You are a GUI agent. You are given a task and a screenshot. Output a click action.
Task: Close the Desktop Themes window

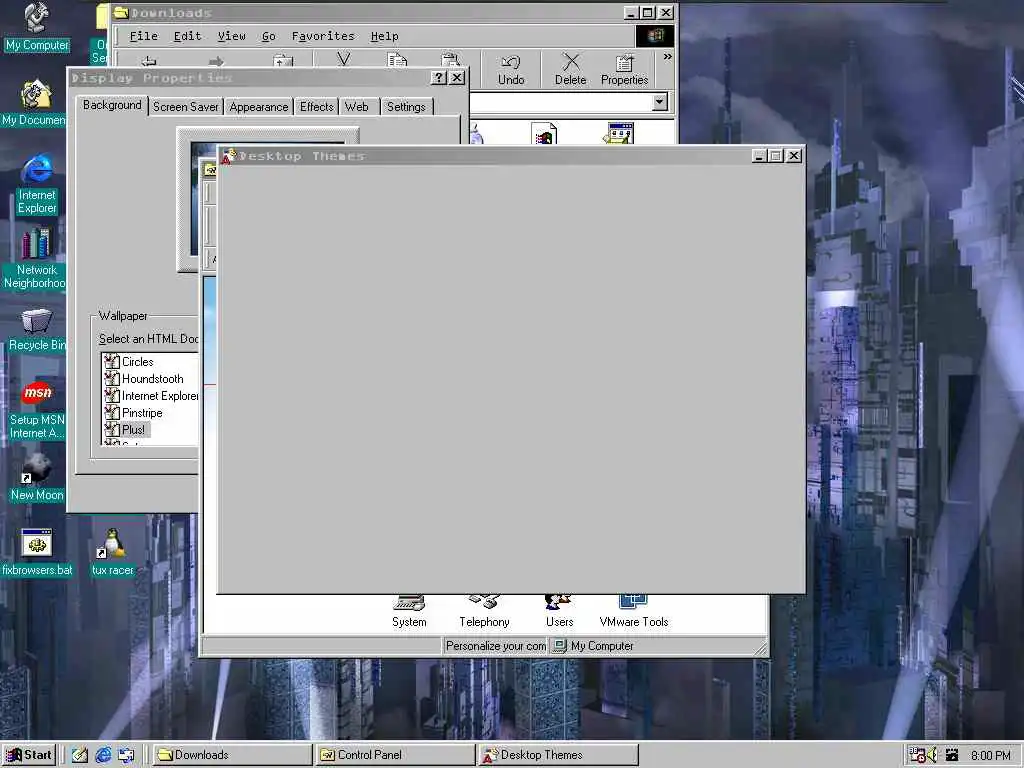[793, 155]
